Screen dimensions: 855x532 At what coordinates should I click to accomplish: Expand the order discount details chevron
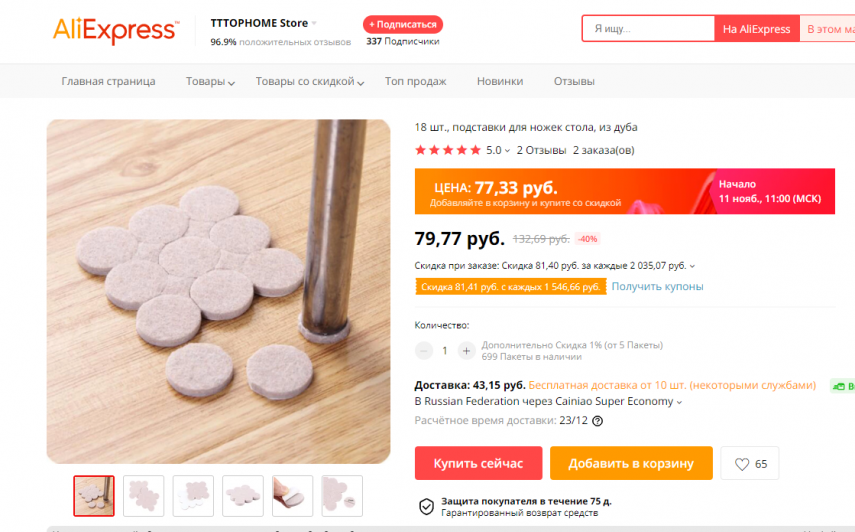(x=693, y=266)
